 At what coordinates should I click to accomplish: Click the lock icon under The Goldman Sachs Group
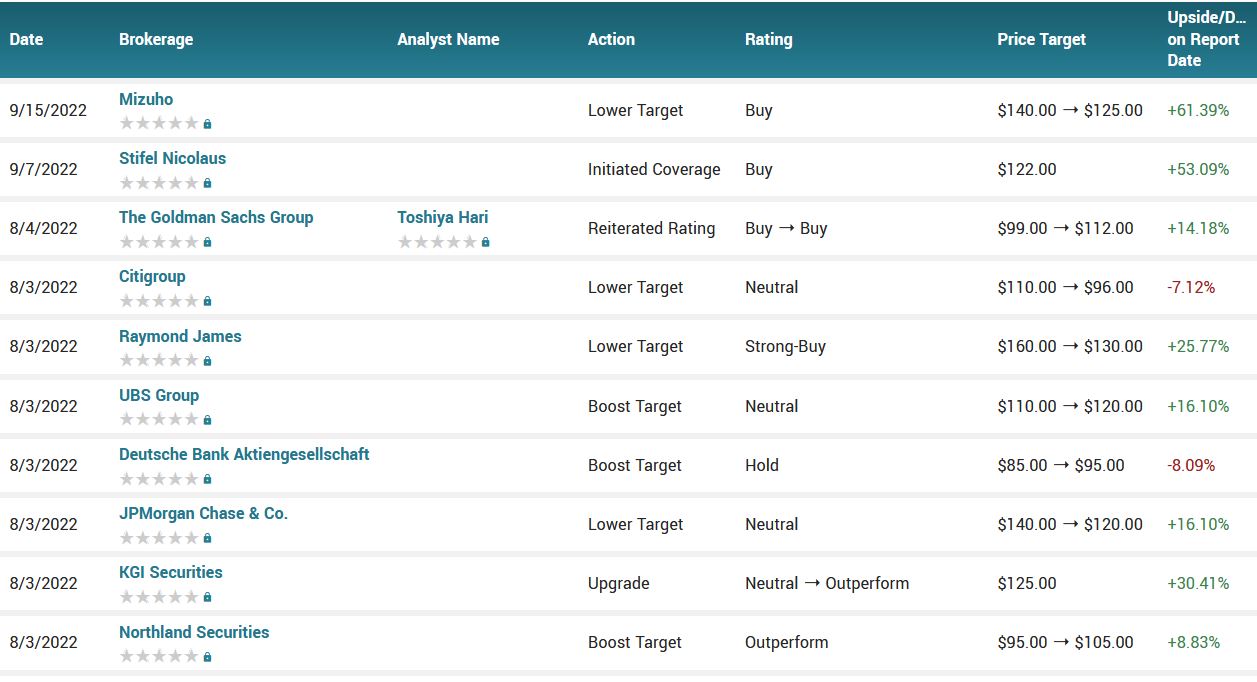click(207, 242)
